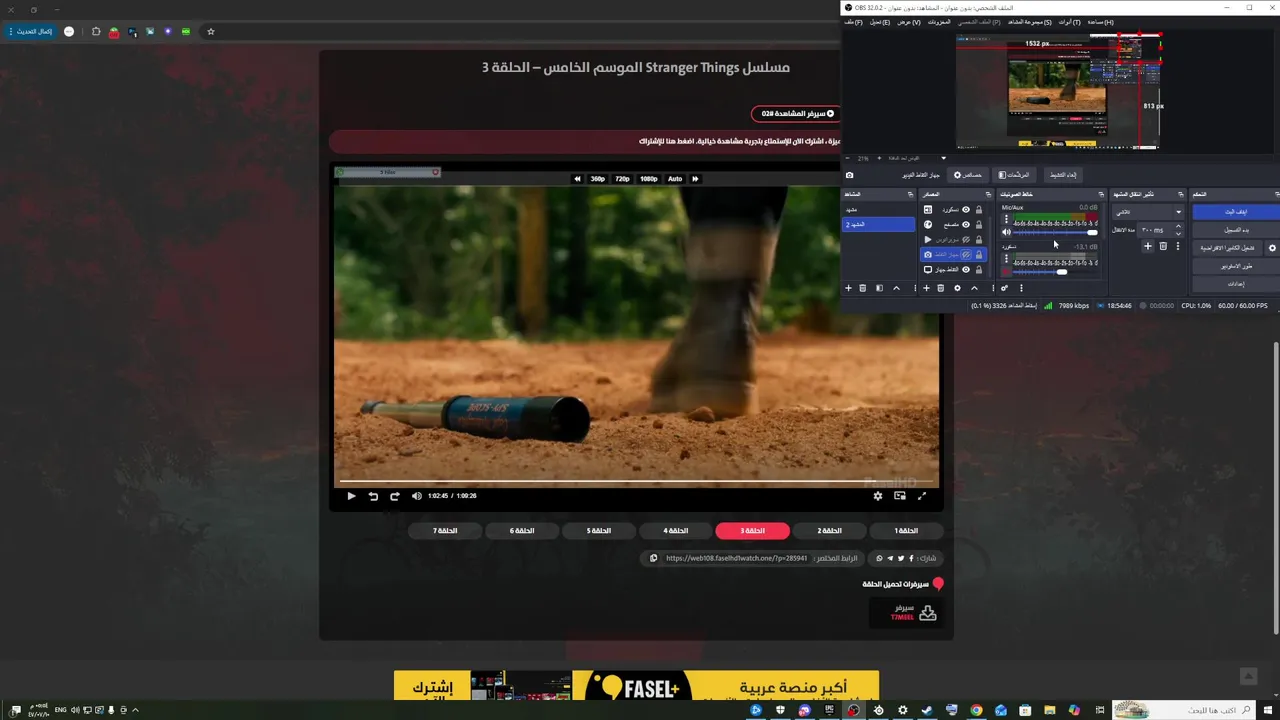
Task: Open scene filters icon in Scenes panel
Action: pos(880,288)
